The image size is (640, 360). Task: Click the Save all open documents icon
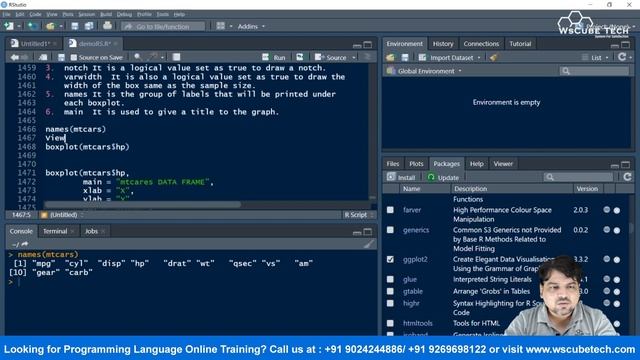tap(89, 26)
